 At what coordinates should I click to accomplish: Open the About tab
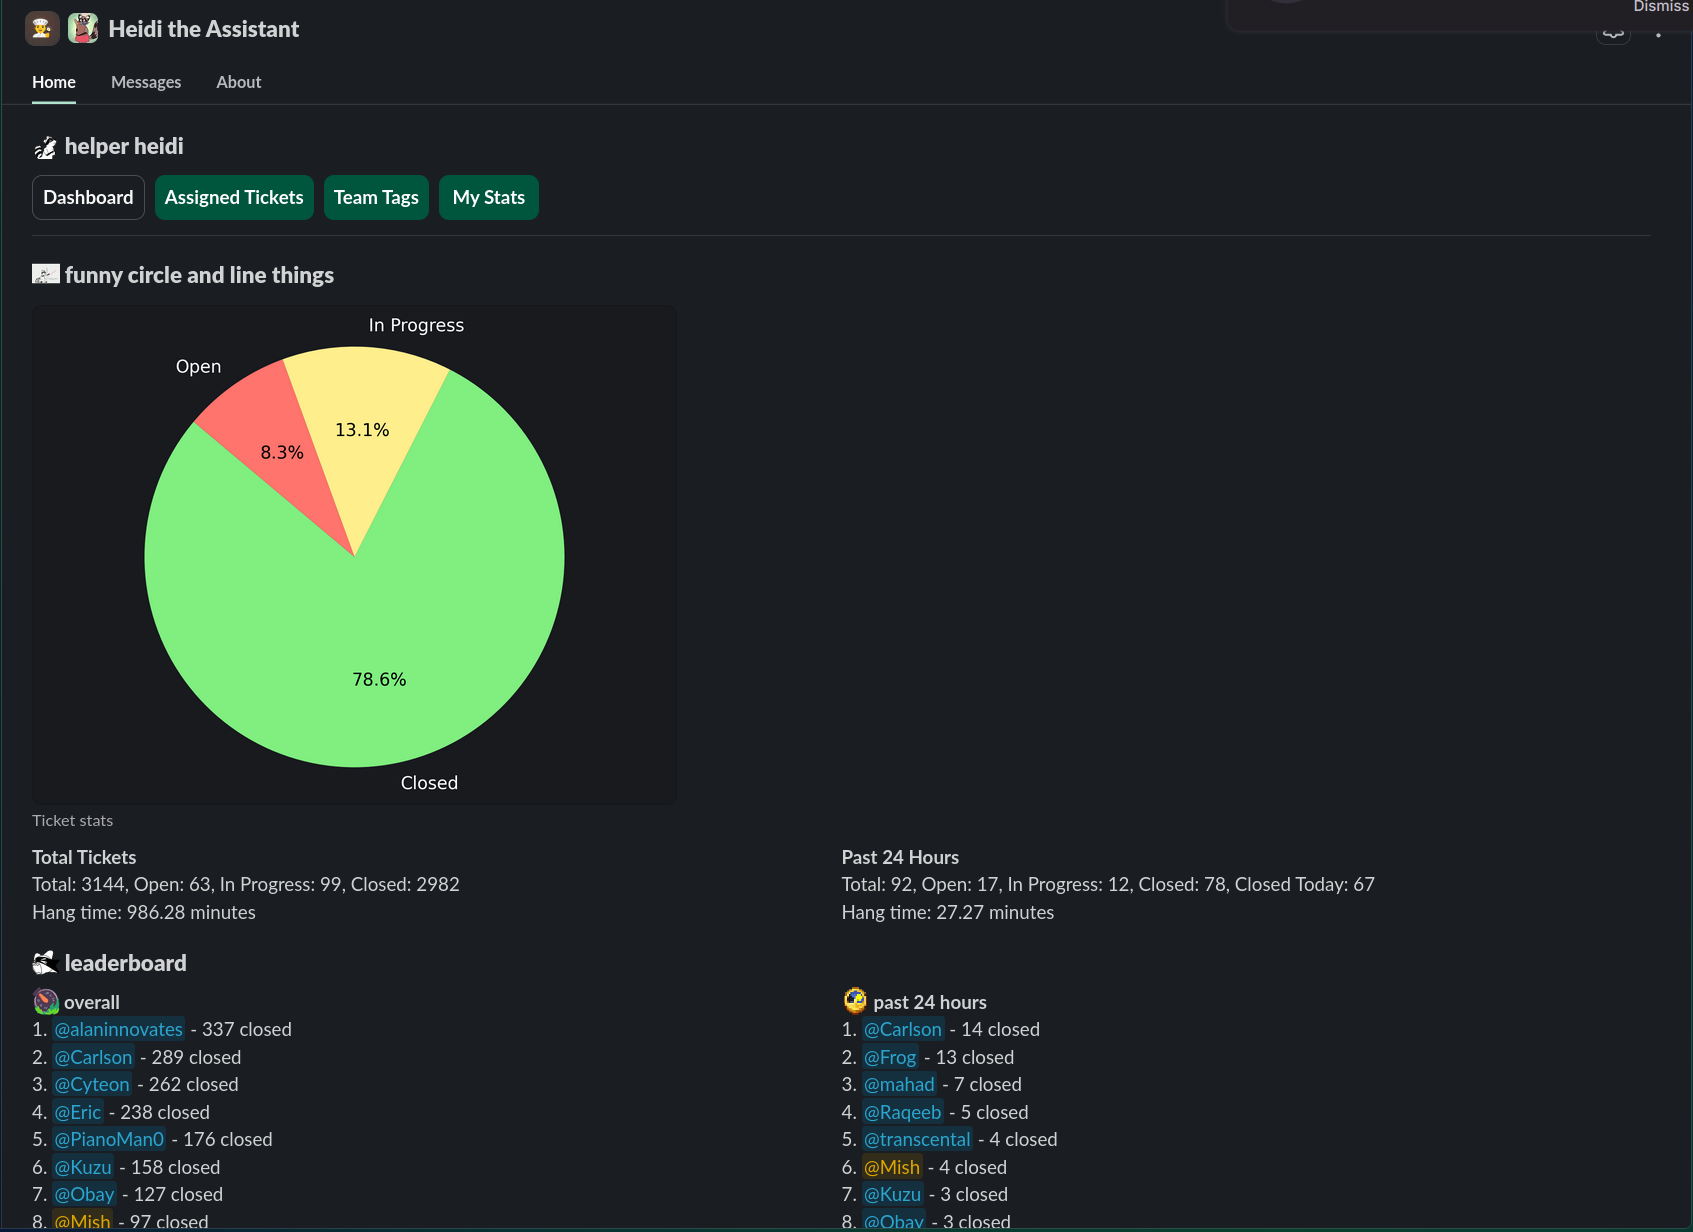point(238,82)
